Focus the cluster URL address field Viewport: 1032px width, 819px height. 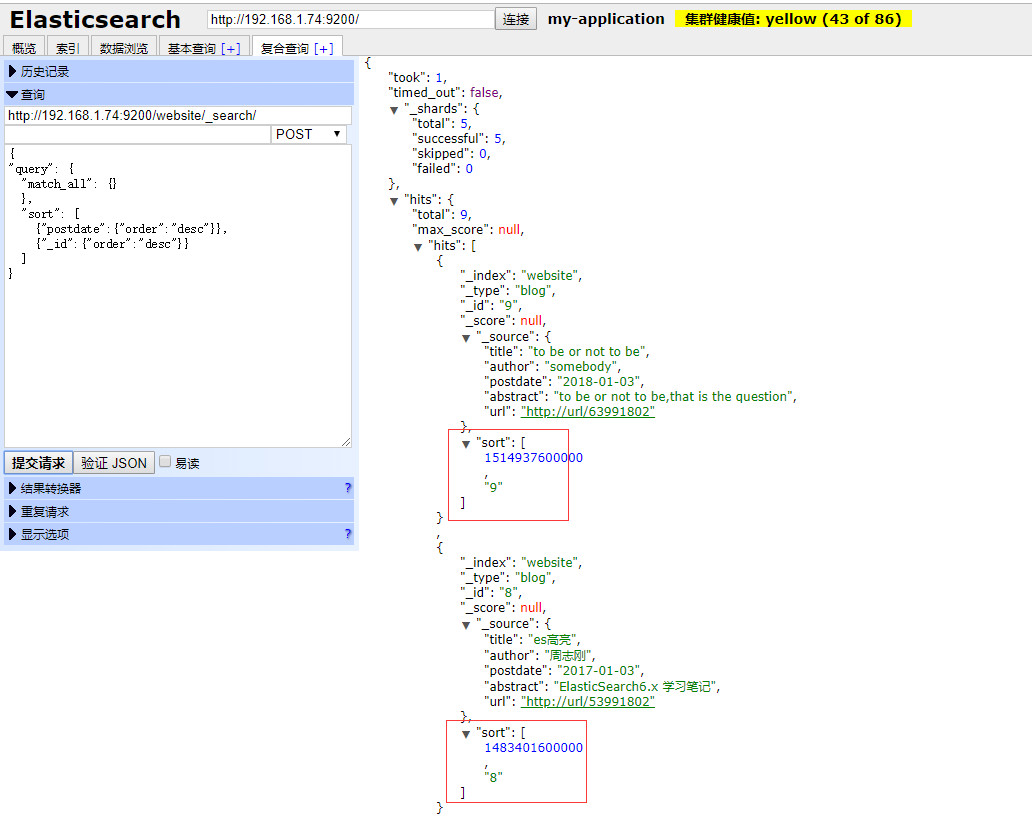coord(351,19)
